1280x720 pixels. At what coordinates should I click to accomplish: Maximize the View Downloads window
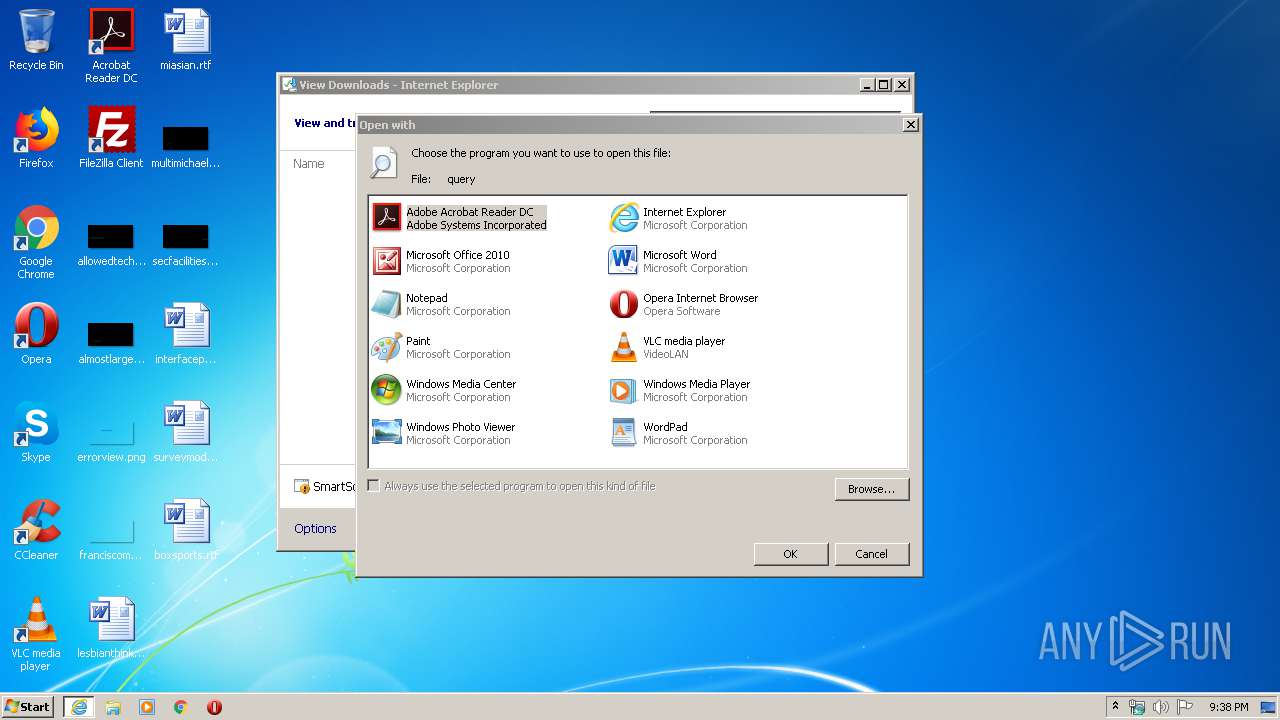click(884, 85)
